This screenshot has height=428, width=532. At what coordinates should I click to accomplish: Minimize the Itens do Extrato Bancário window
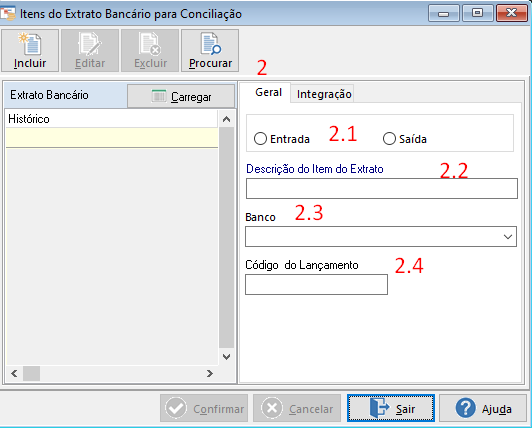443,13
